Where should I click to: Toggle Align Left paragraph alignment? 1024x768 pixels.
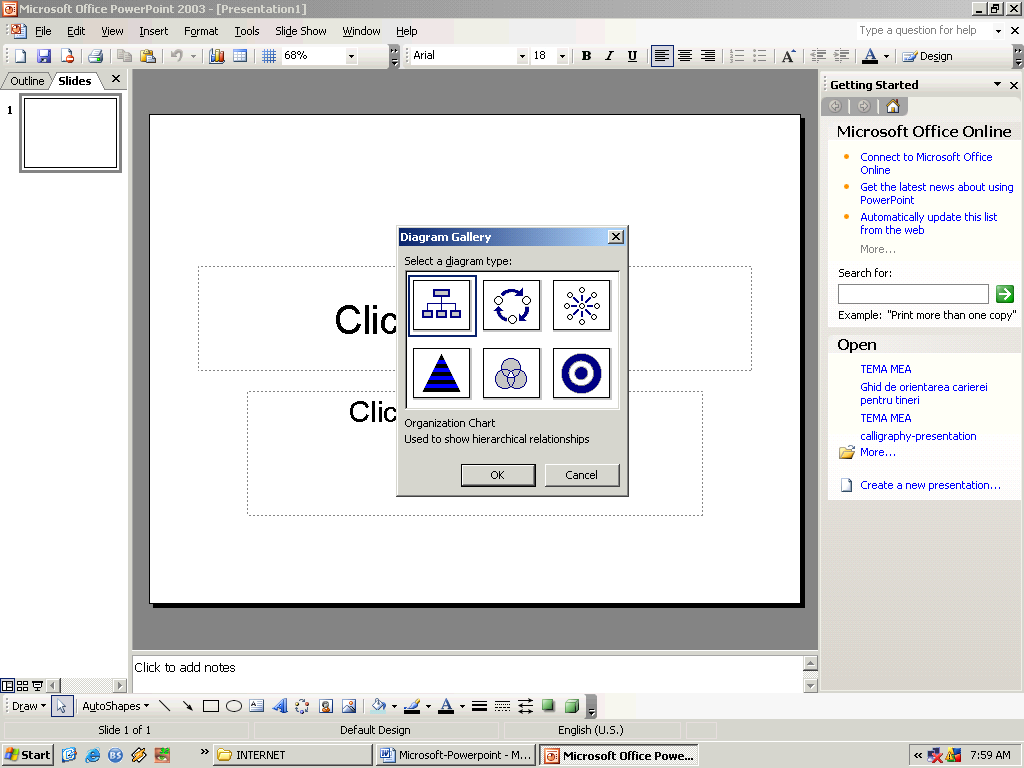point(662,56)
